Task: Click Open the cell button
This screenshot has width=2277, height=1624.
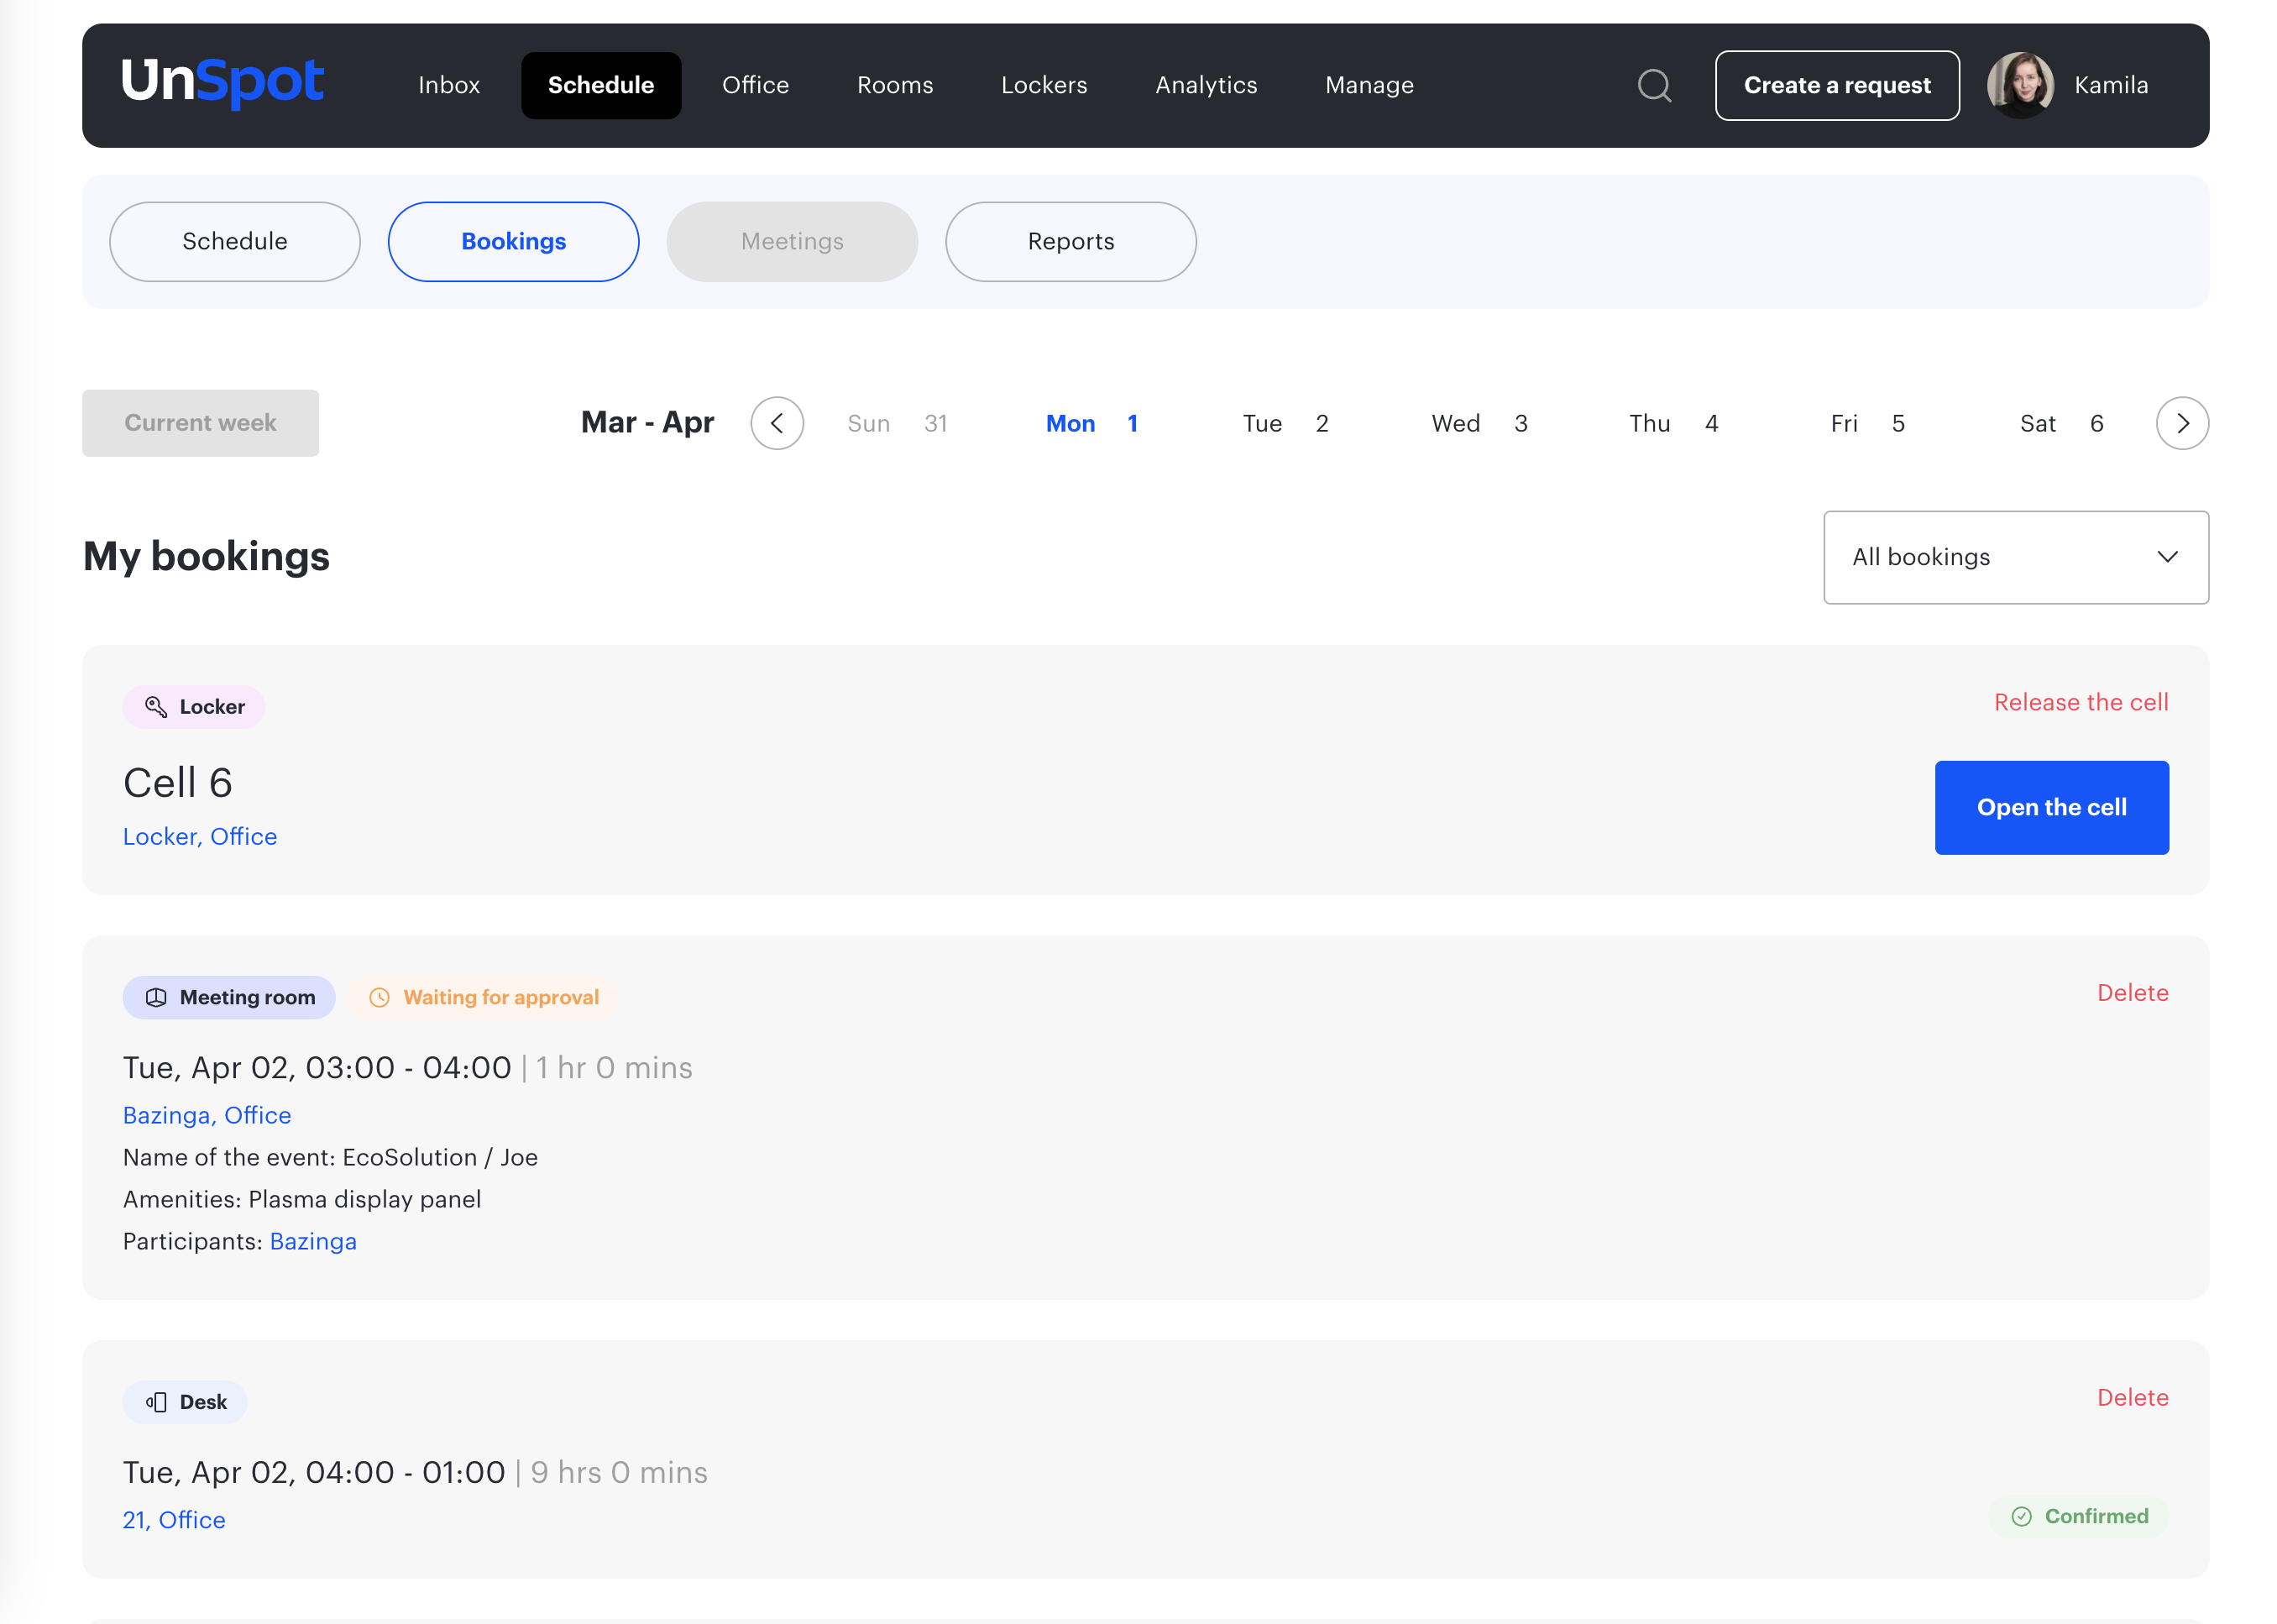Action: 2051,807
